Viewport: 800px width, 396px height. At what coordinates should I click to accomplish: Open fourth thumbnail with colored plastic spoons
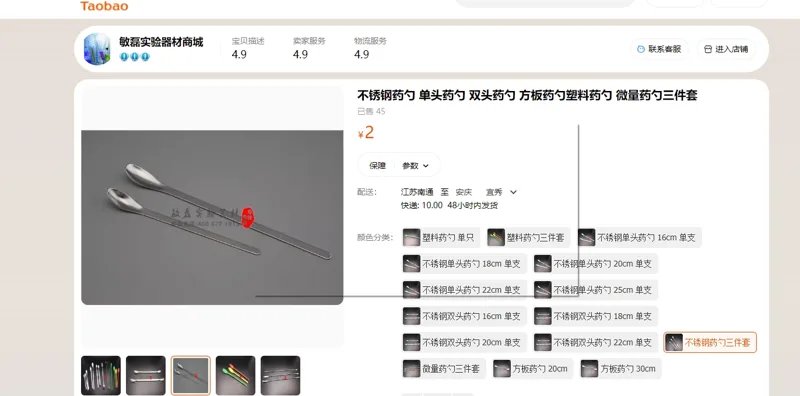point(235,376)
